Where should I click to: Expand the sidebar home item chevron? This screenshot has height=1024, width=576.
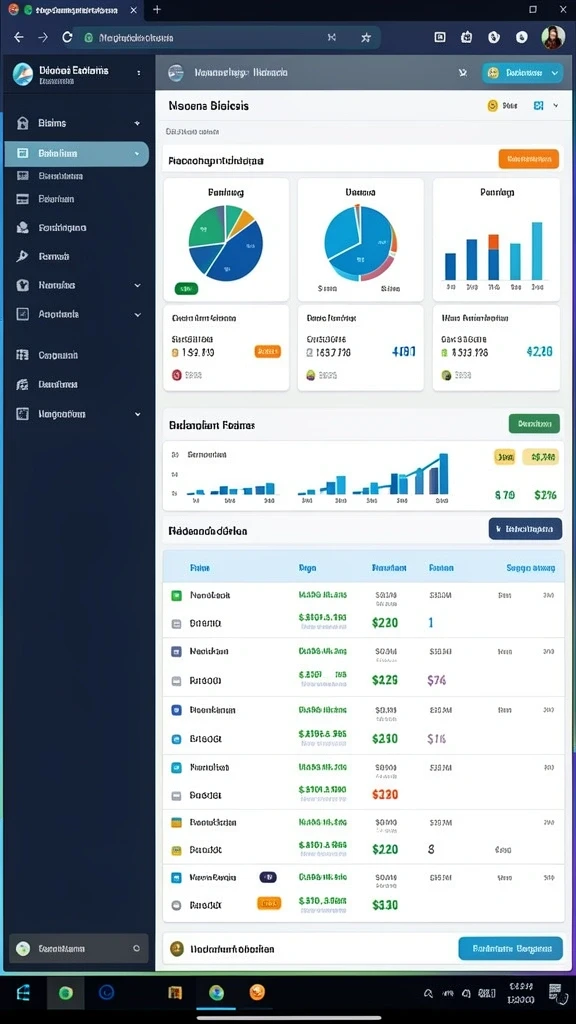coord(137,123)
